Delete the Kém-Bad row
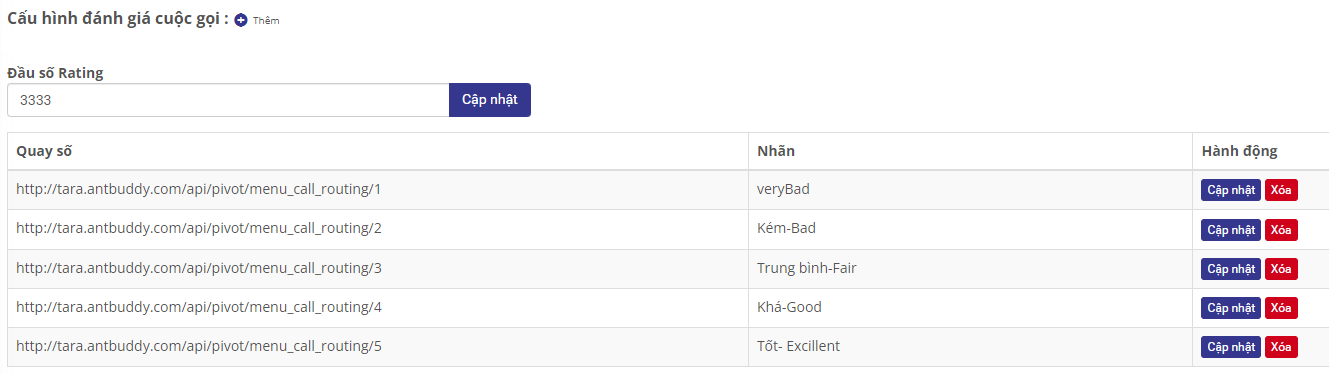This screenshot has height=374, width=1329. [1281, 230]
